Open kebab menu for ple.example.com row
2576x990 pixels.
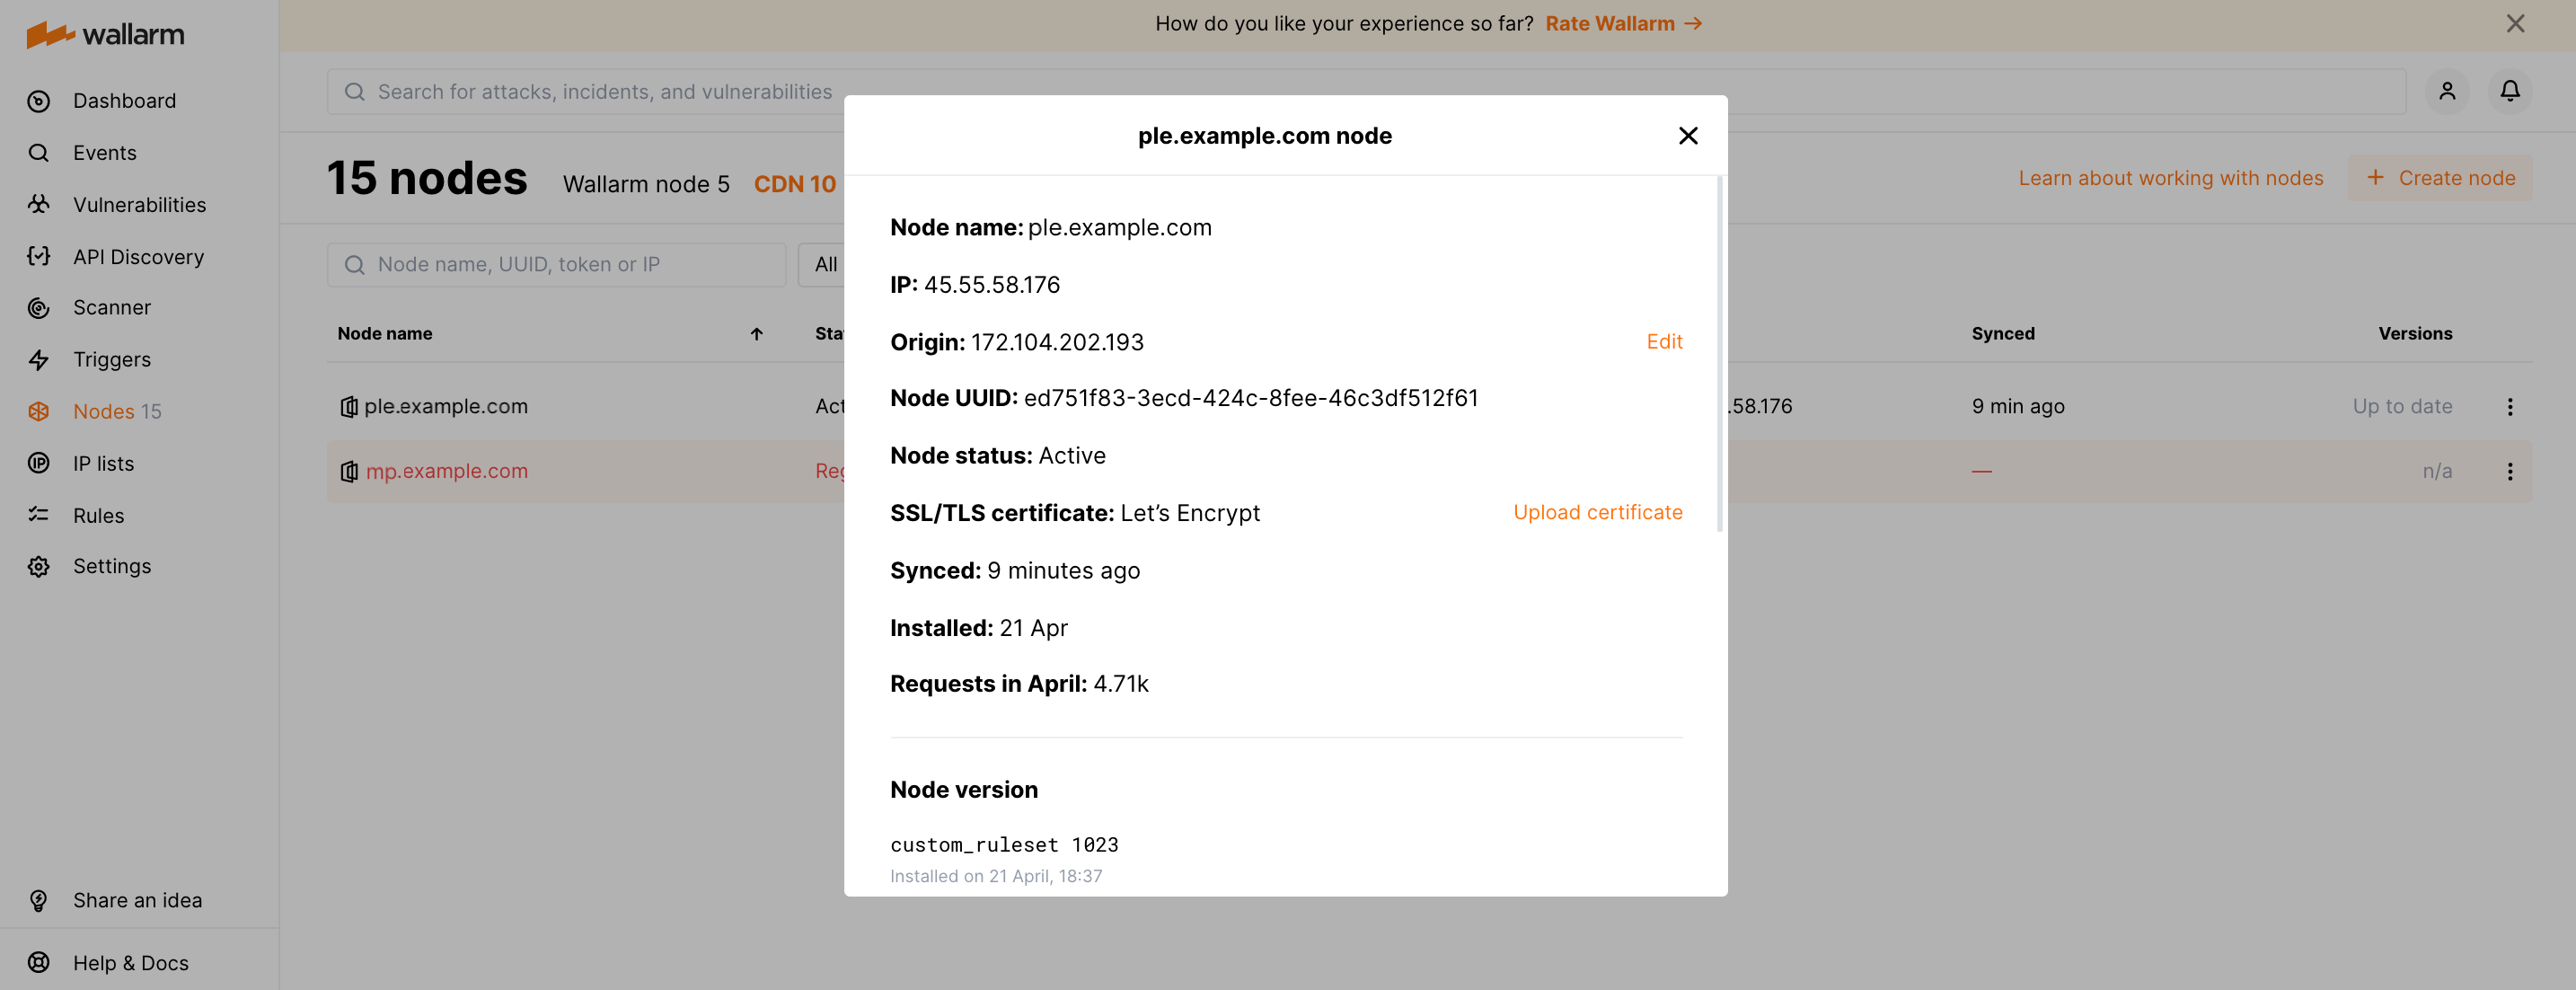pyautogui.click(x=2511, y=406)
